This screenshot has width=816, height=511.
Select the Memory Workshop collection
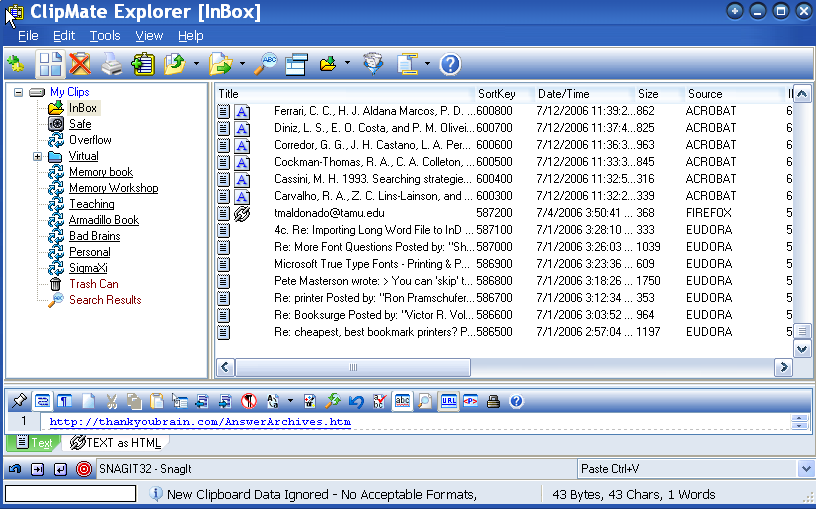point(113,188)
